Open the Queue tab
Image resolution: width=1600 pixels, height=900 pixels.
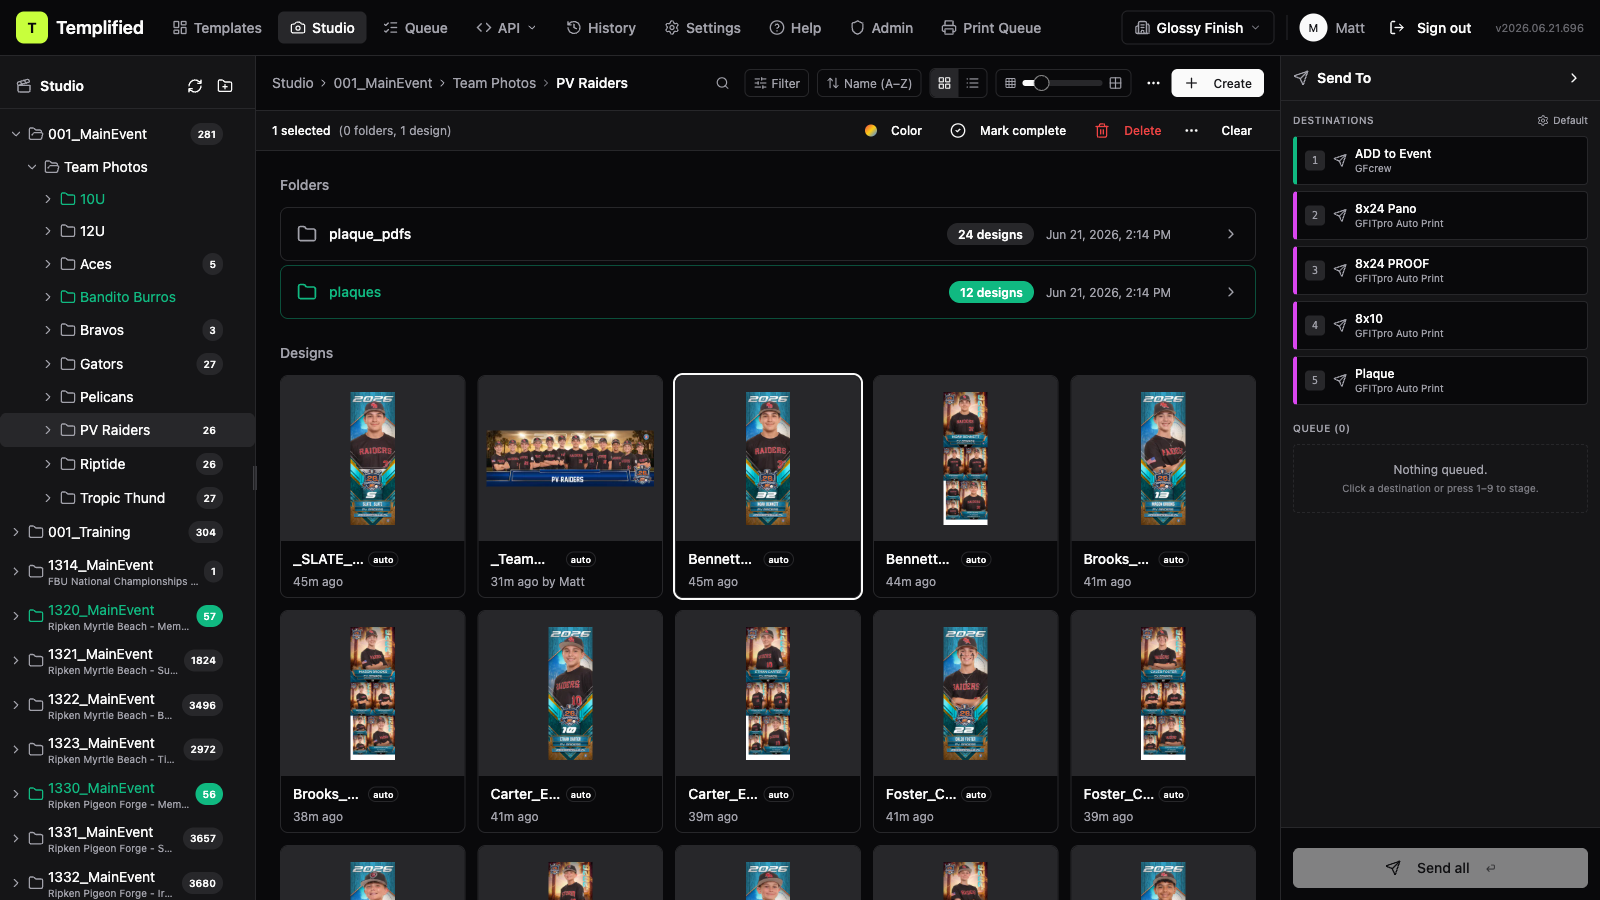click(x=416, y=28)
